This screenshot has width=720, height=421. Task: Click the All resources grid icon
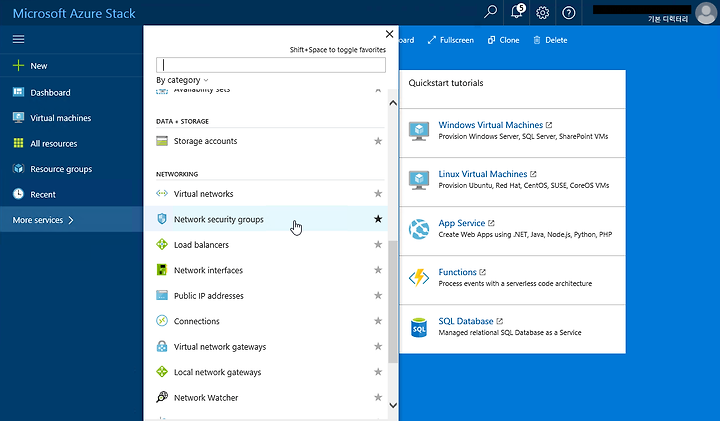tap(18, 143)
